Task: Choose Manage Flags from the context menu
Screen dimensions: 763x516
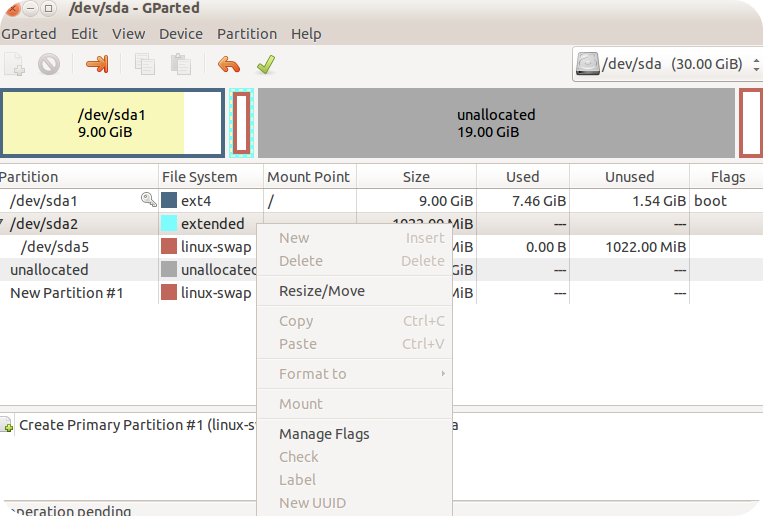Action: click(x=354, y=434)
